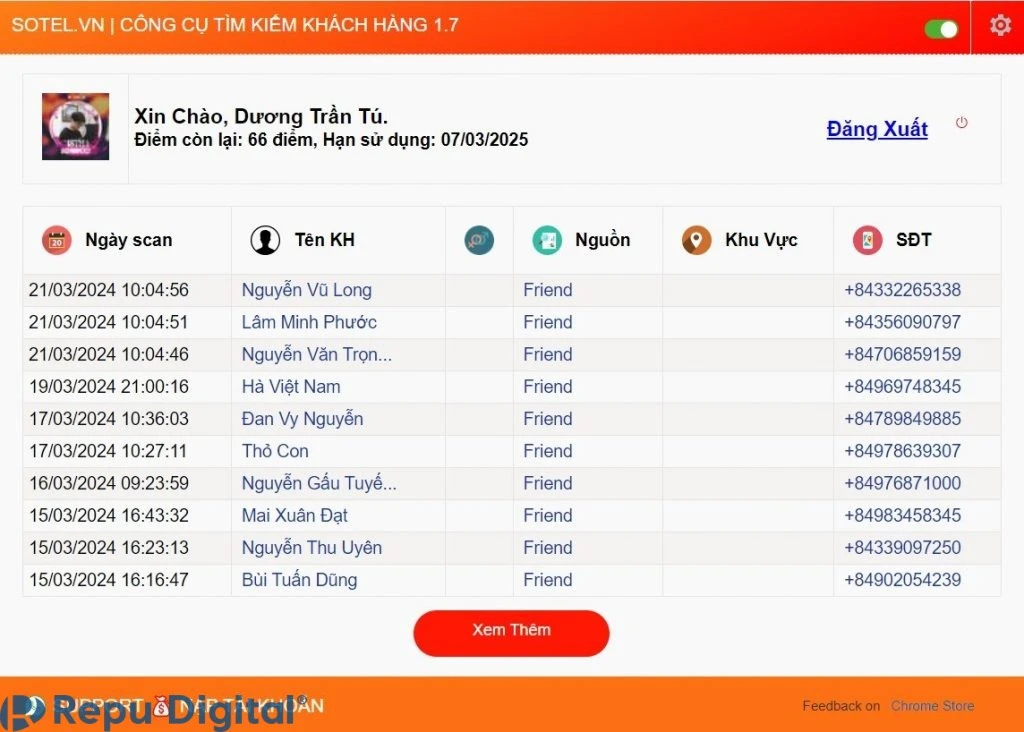The image size is (1024, 732).
Task: Follow the Chrome Store footer link
Action: (x=931, y=705)
